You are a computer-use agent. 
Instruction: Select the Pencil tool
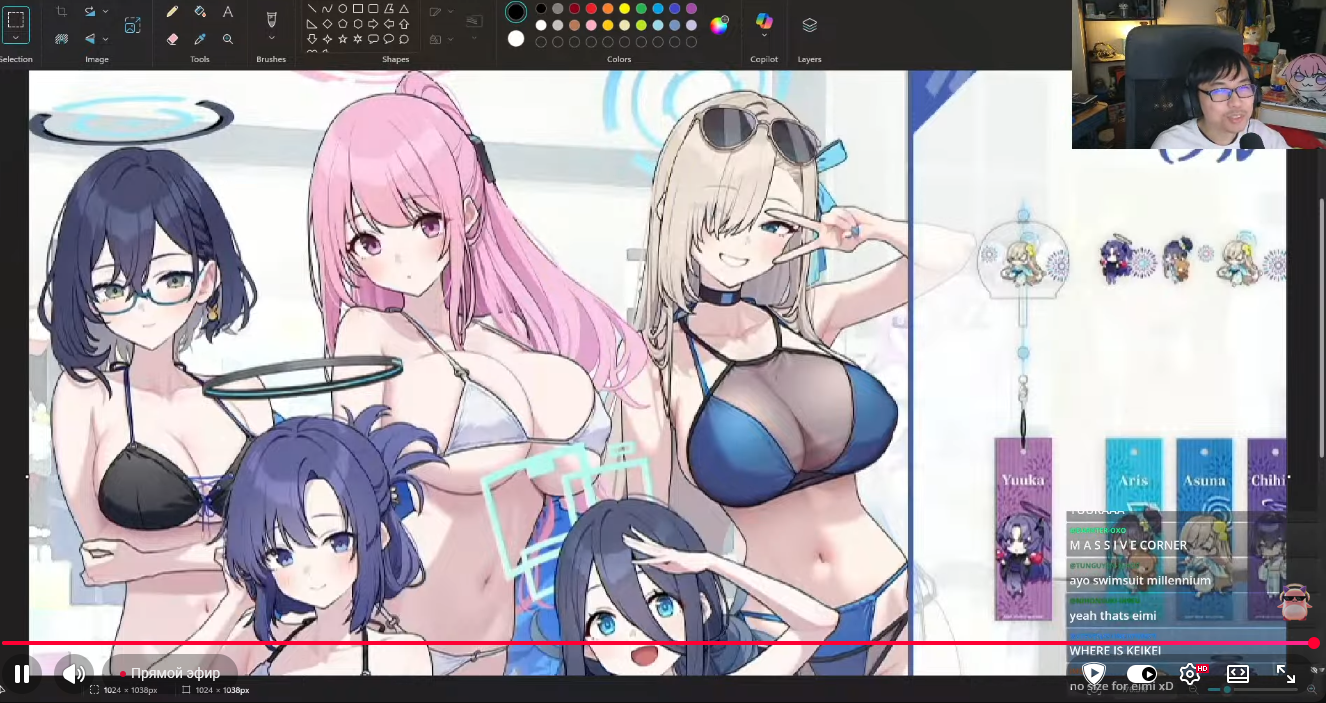(x=172, y=12)
